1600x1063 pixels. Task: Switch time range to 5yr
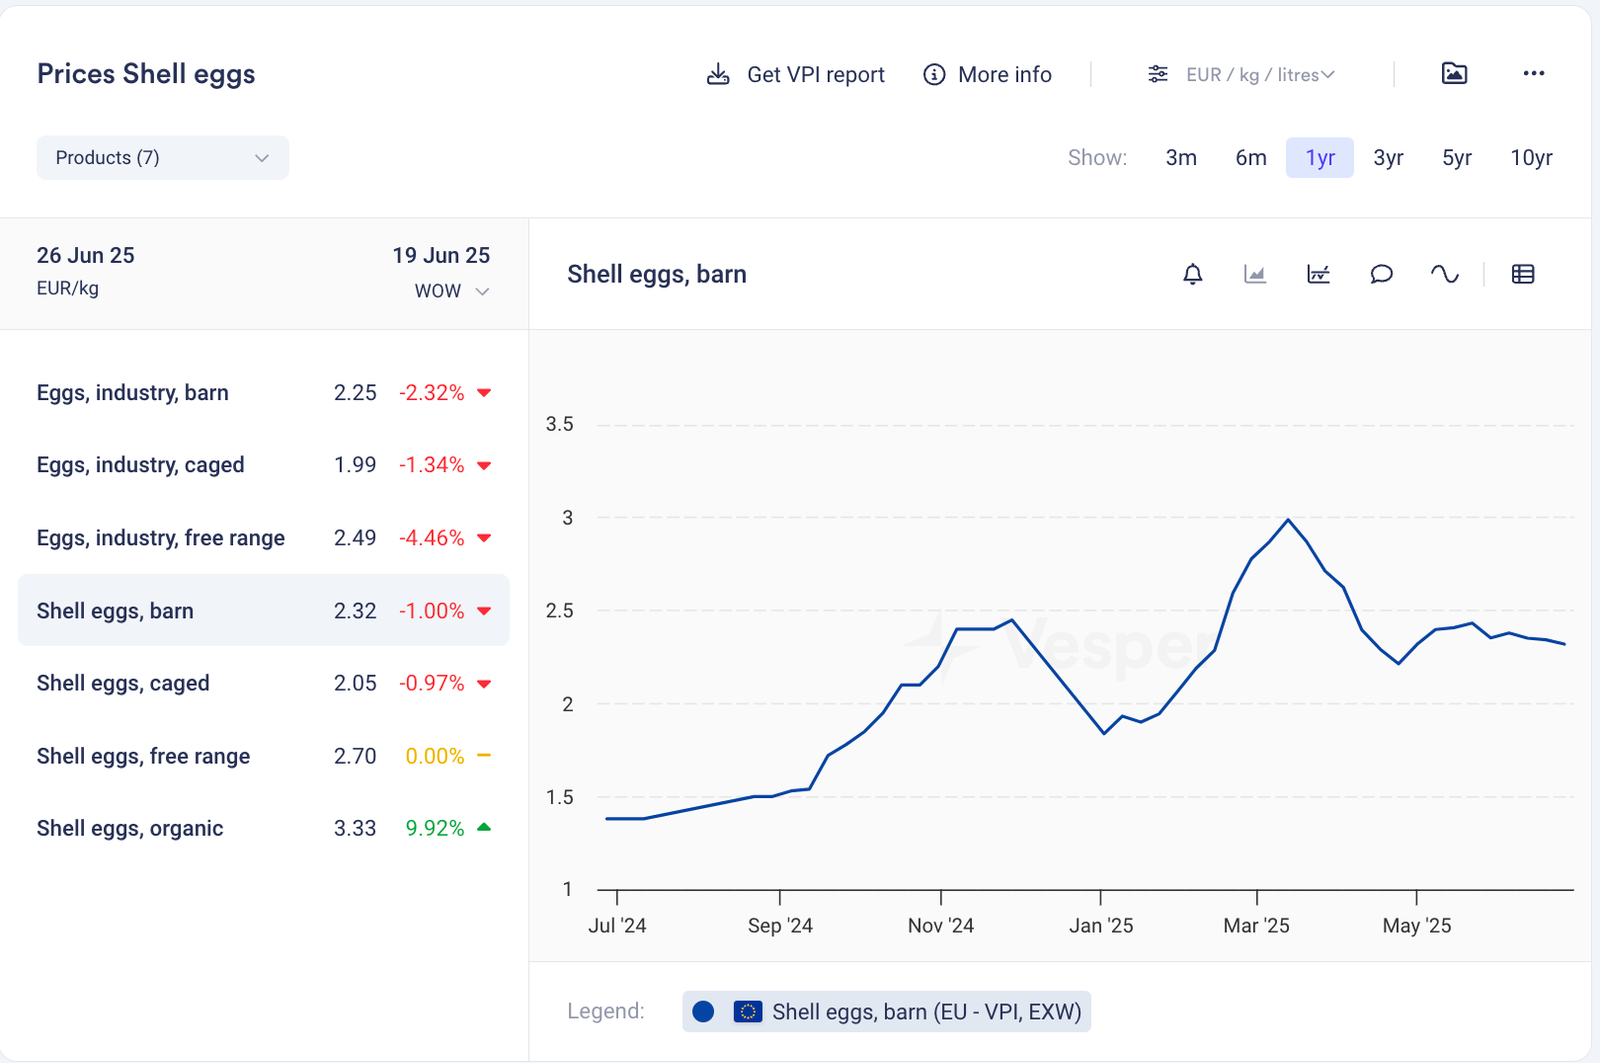pos(1456,158)
